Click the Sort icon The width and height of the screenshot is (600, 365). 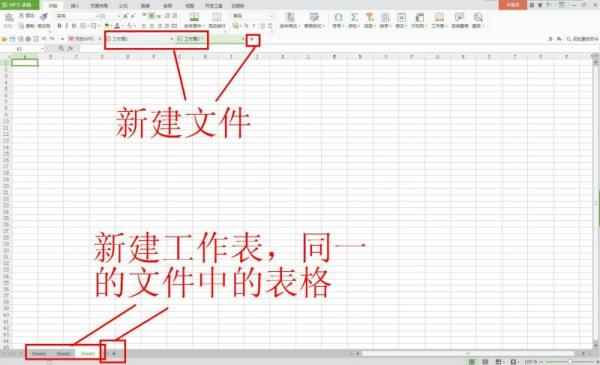[x=385, y=17]
